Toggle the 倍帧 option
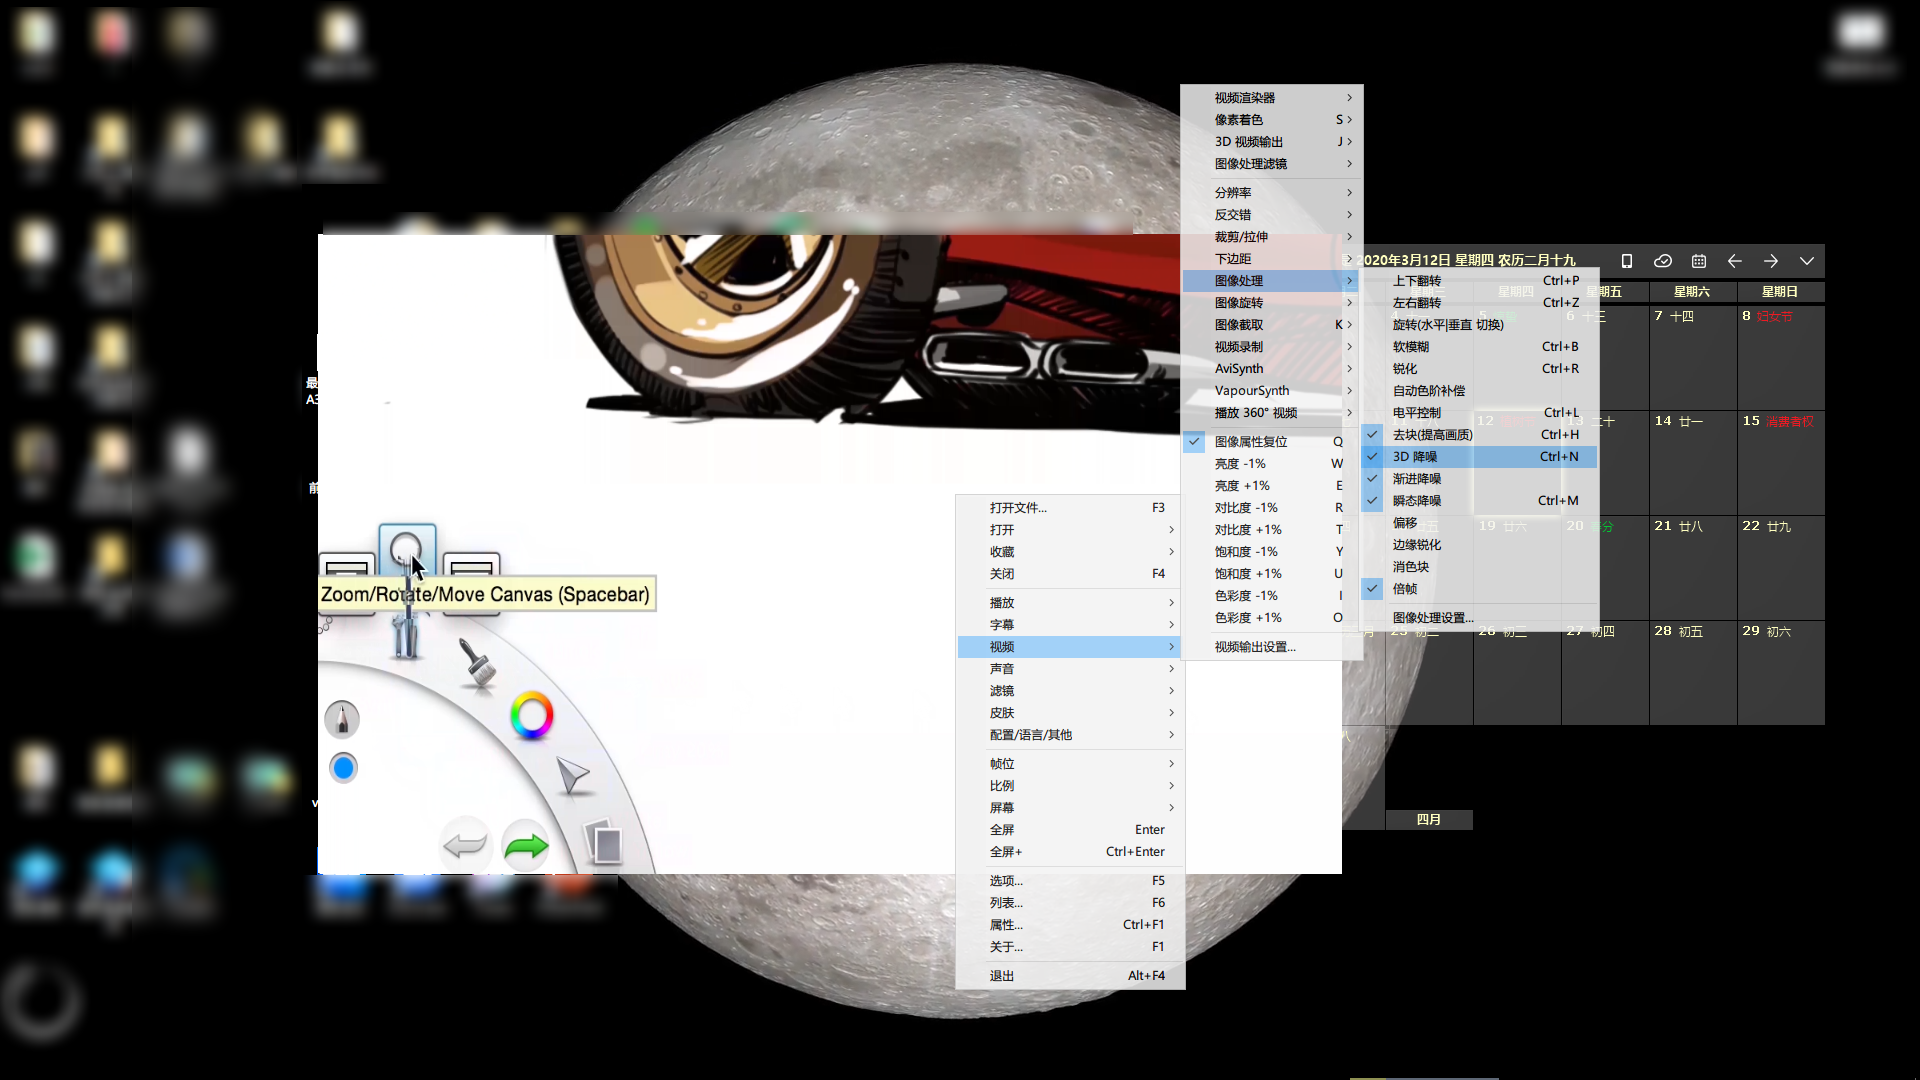 pyautogui.click(x=1480, y=589)
